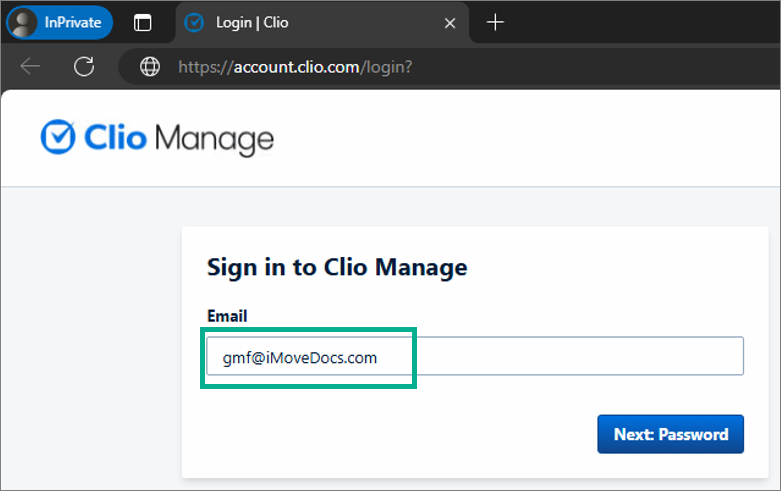Click the Clio Manage wordmark text
Viewport: 781px width, 491px height.
click(x=179, y=138)
